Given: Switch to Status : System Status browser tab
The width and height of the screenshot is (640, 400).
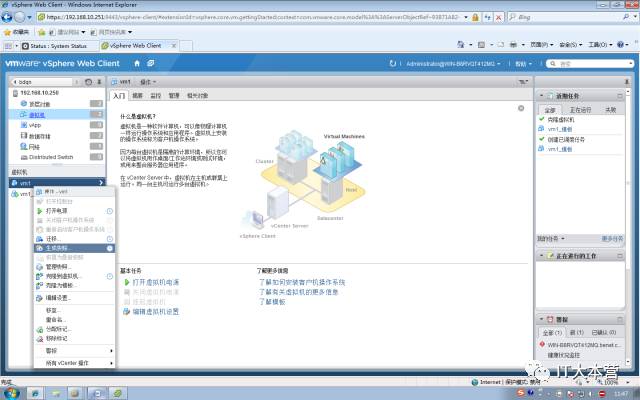Looking at the screenshot, I should pyautogui.click(x=57, y=46).
